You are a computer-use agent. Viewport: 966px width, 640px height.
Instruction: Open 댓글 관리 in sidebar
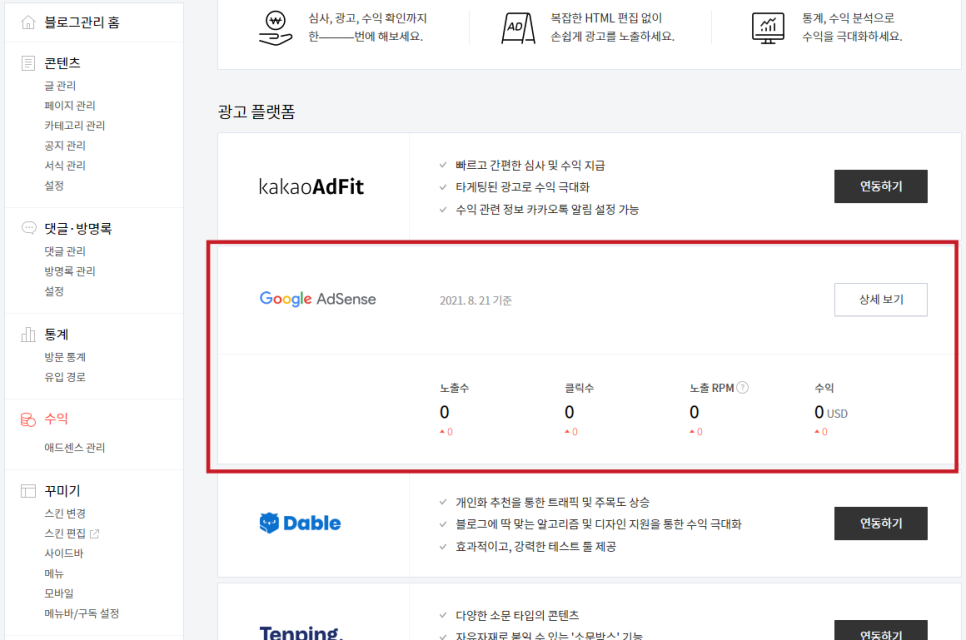click(x=65, y=251)
